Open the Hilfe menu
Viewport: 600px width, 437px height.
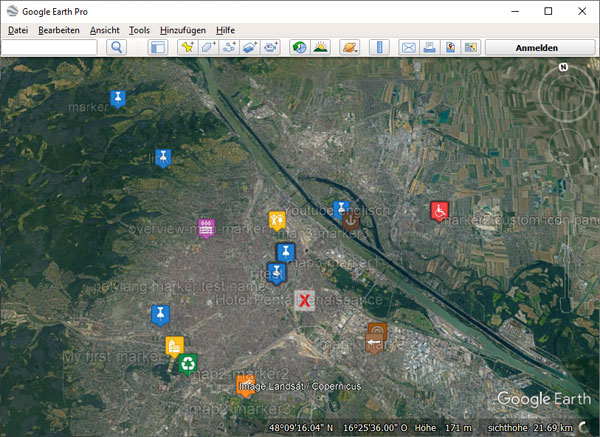point(225,30)
